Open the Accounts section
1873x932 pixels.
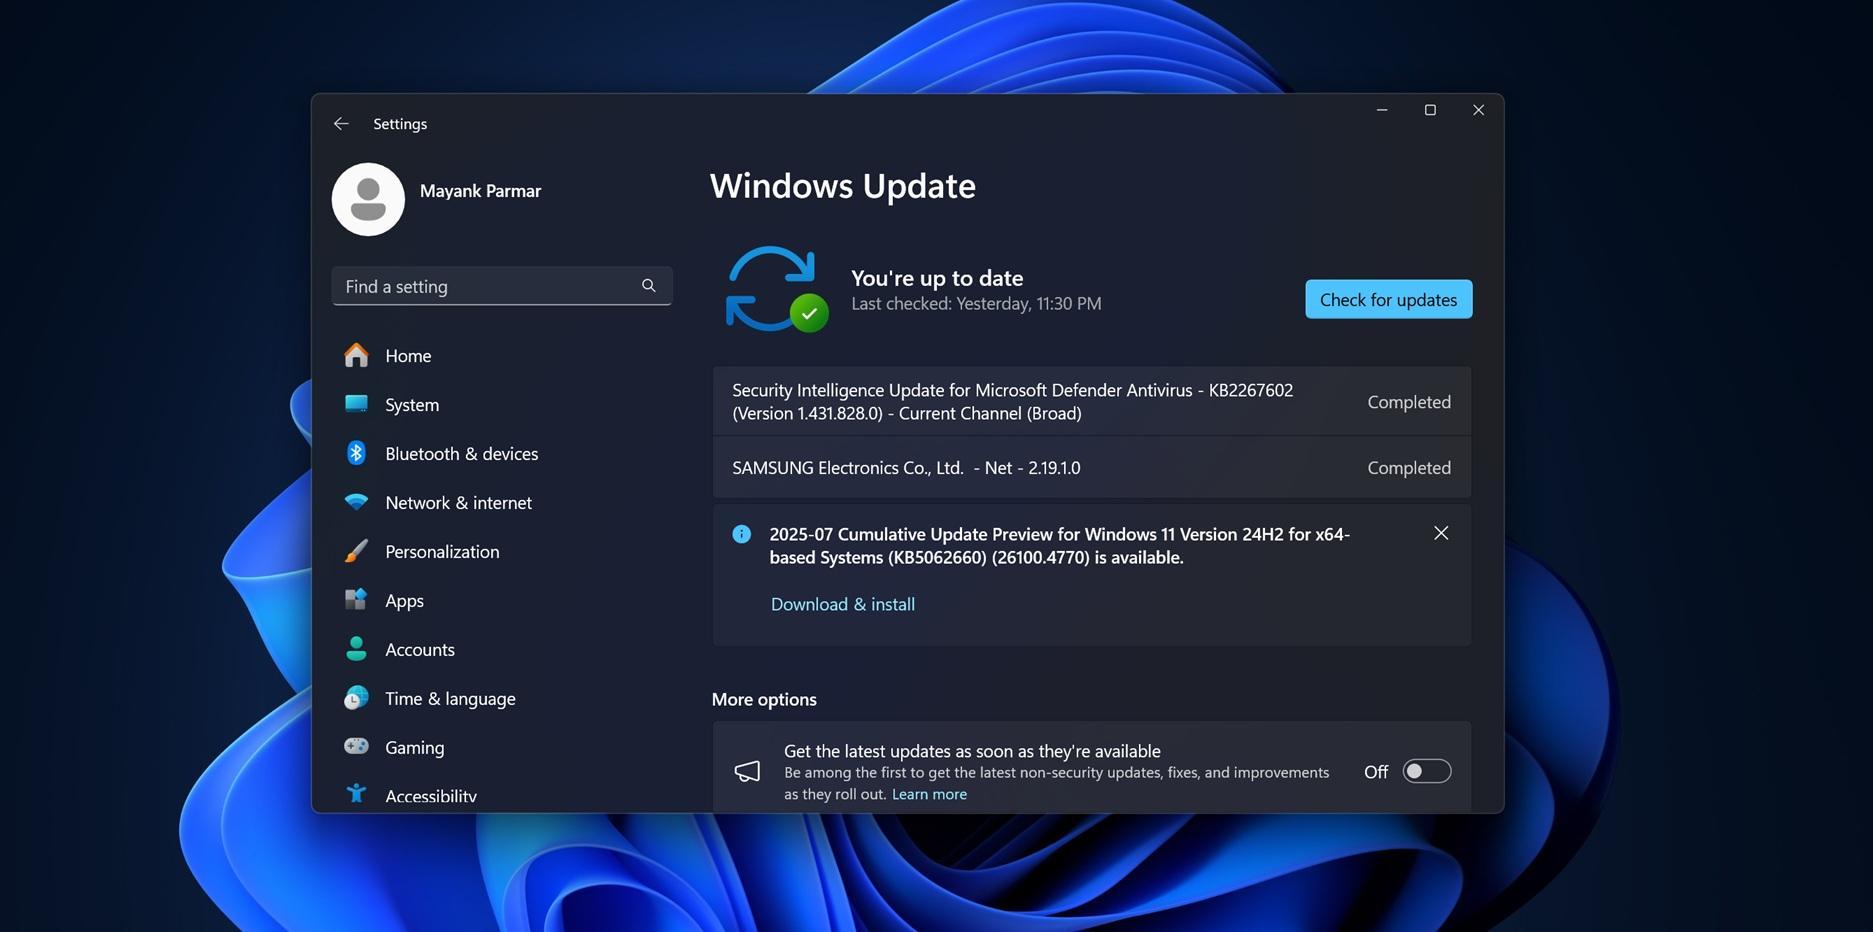419,648
